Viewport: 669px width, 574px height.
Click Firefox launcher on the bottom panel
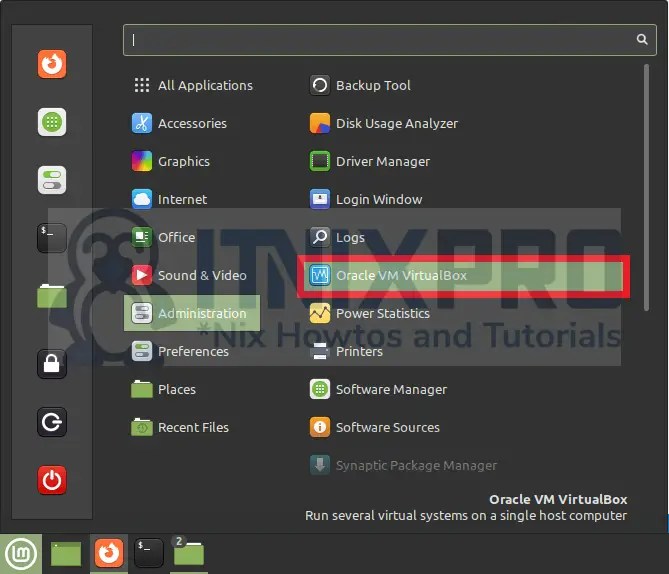coord(109,554)
